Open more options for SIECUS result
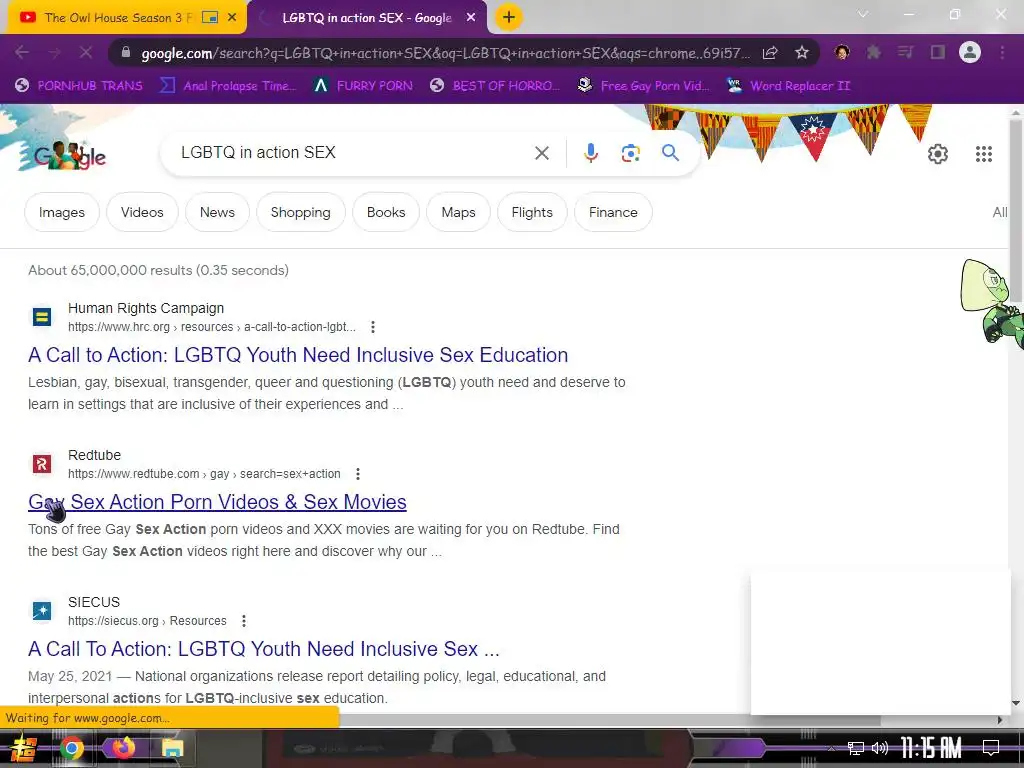 (x=244, y=620)
